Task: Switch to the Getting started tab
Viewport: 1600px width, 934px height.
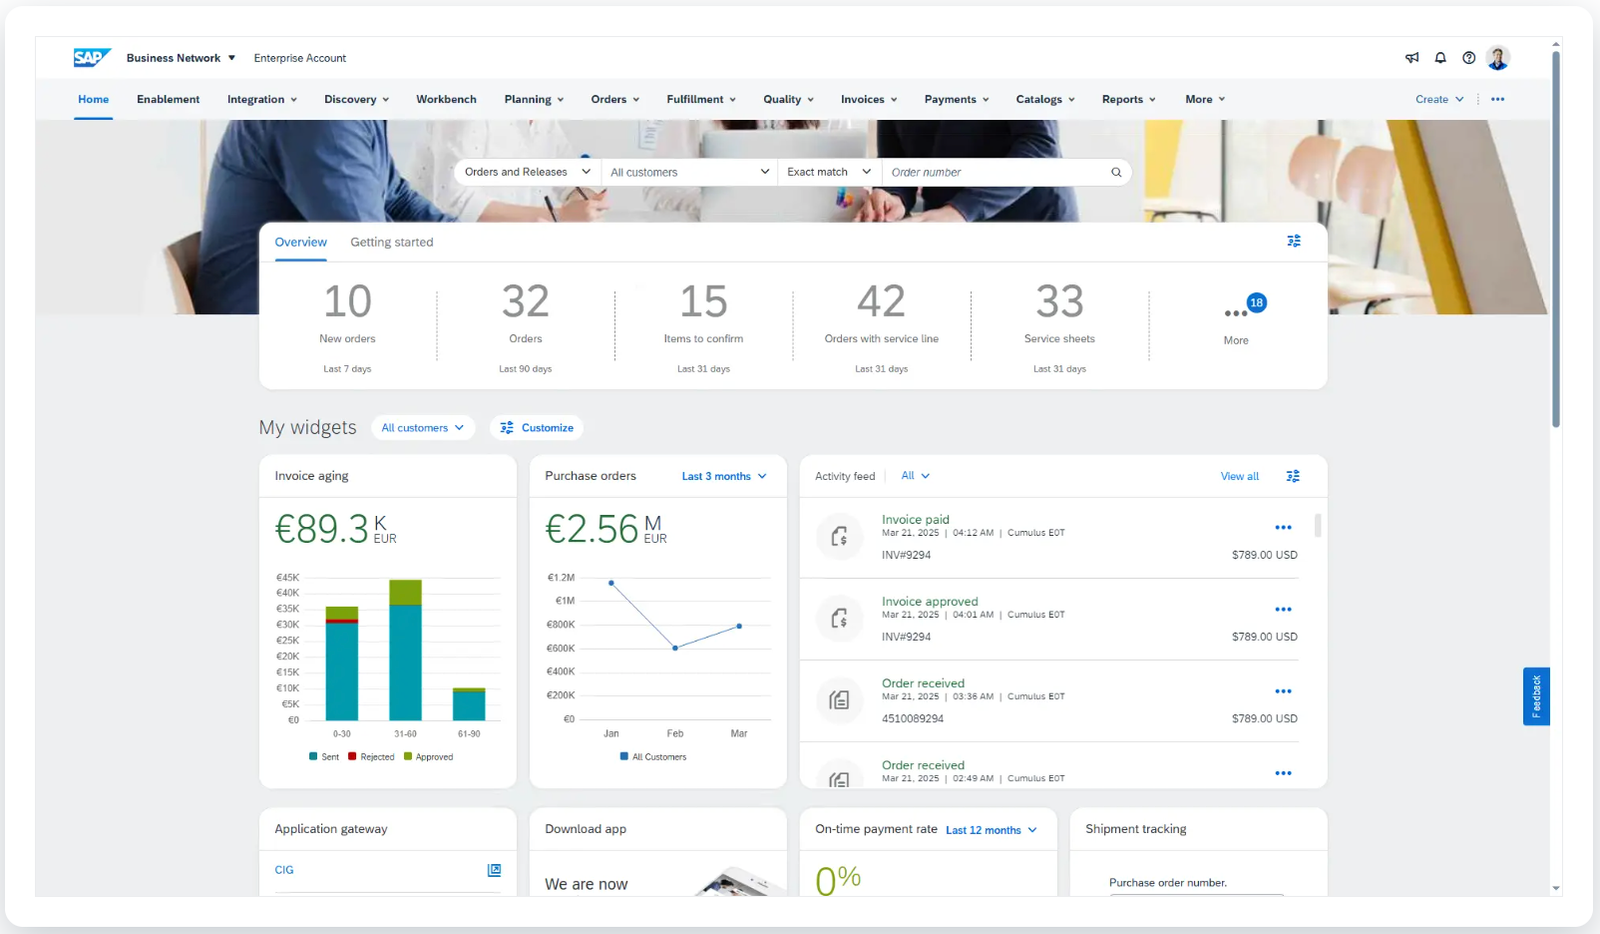Action: click(x=391, y=242)
